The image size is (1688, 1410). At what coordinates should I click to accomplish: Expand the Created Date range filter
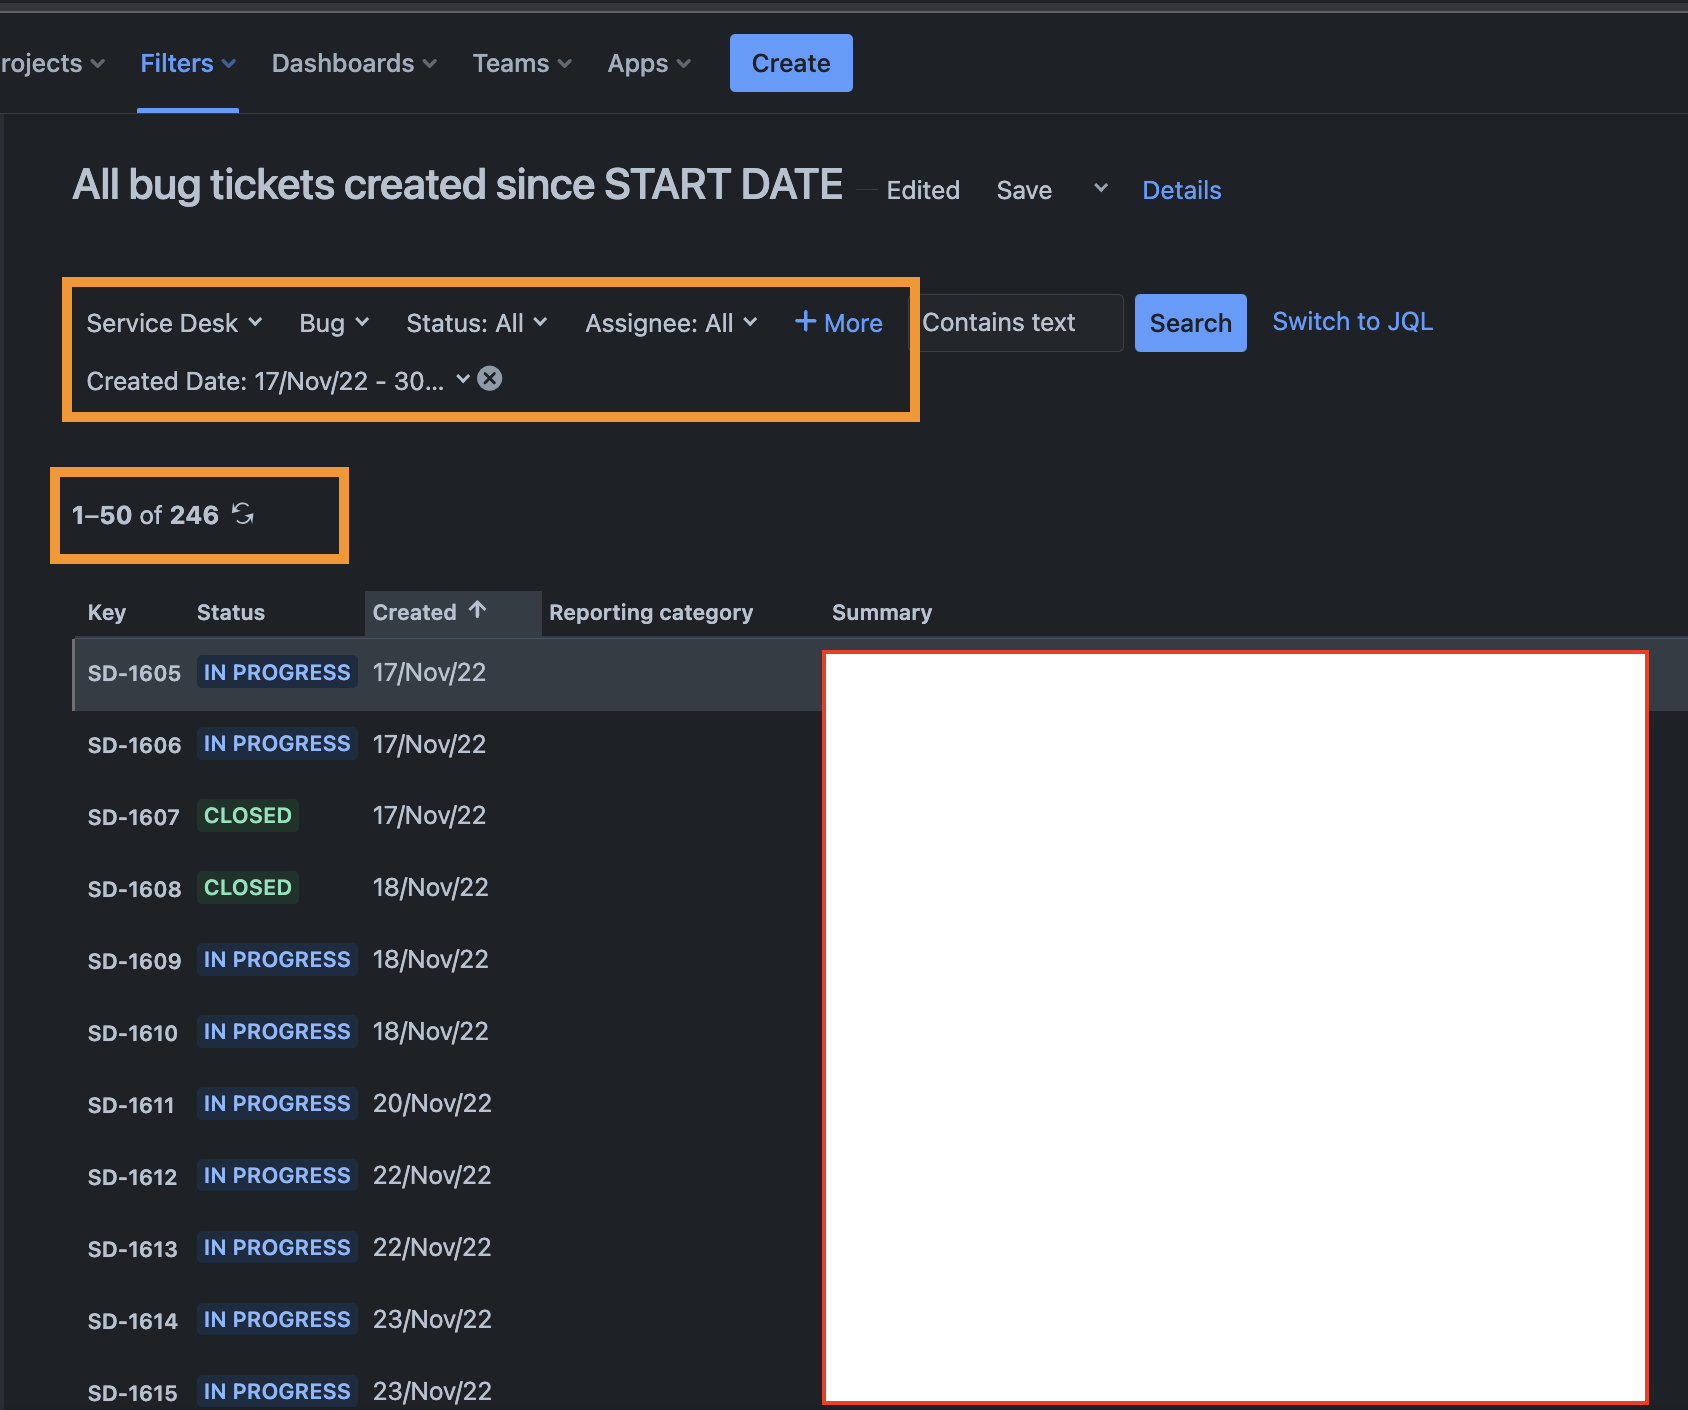[x=277, y=381]
